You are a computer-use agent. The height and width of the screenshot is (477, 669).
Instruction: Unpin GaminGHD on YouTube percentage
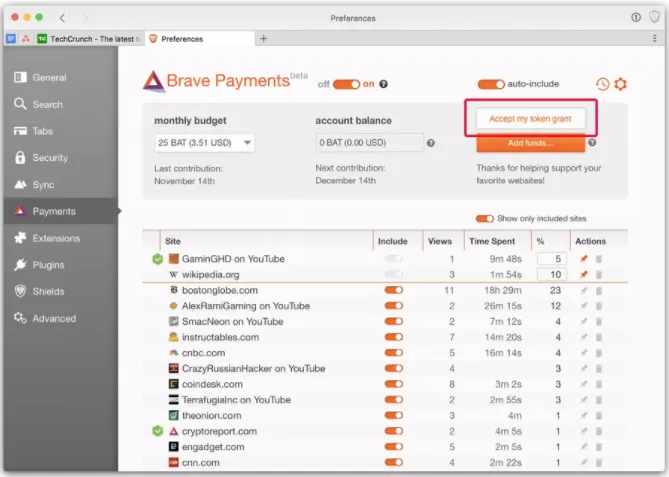(x=584, y=259)
